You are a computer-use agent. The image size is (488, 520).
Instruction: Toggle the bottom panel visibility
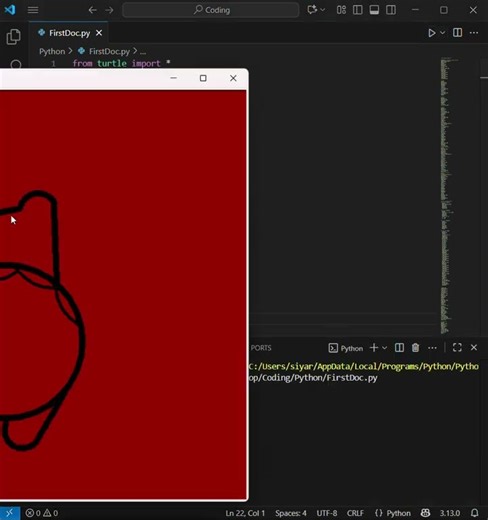tap(374, 10)
